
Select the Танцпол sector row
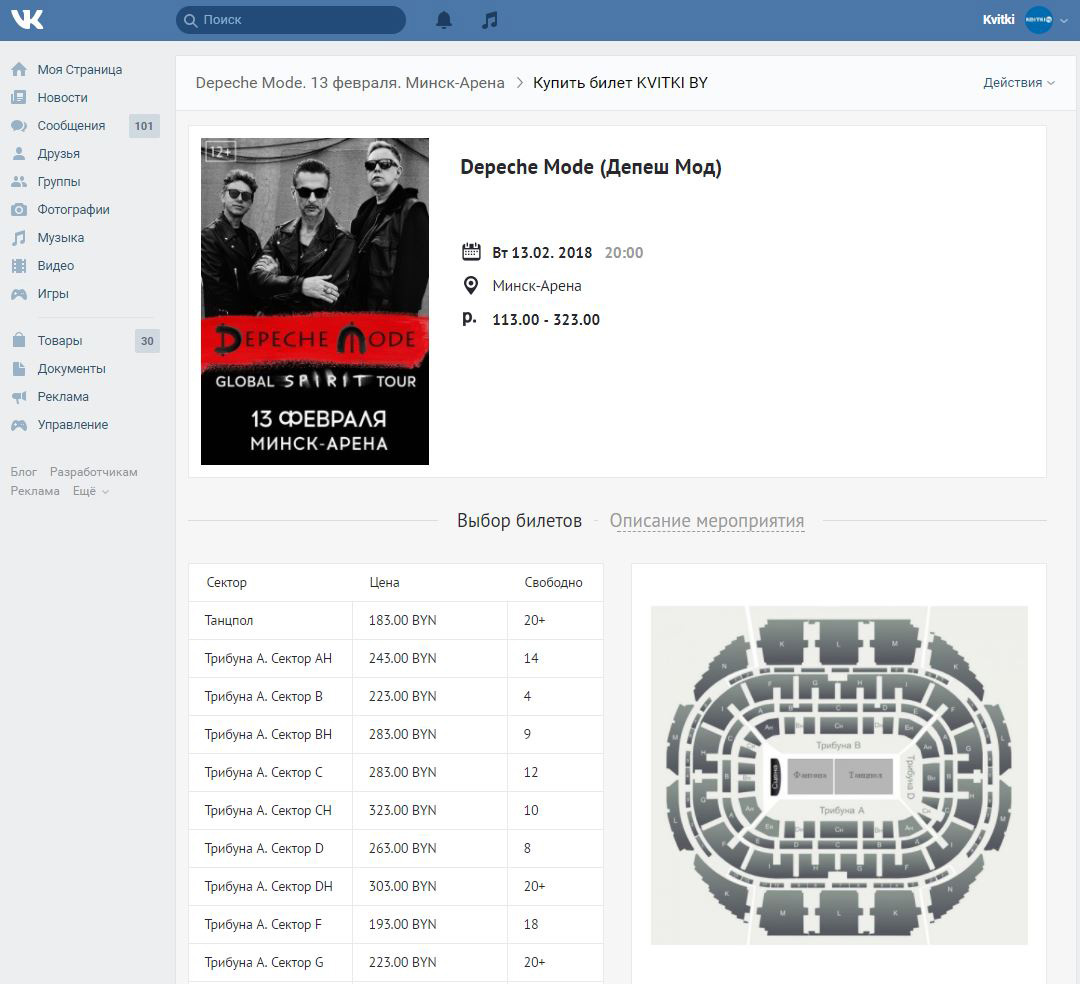click(x=396, y=620)
